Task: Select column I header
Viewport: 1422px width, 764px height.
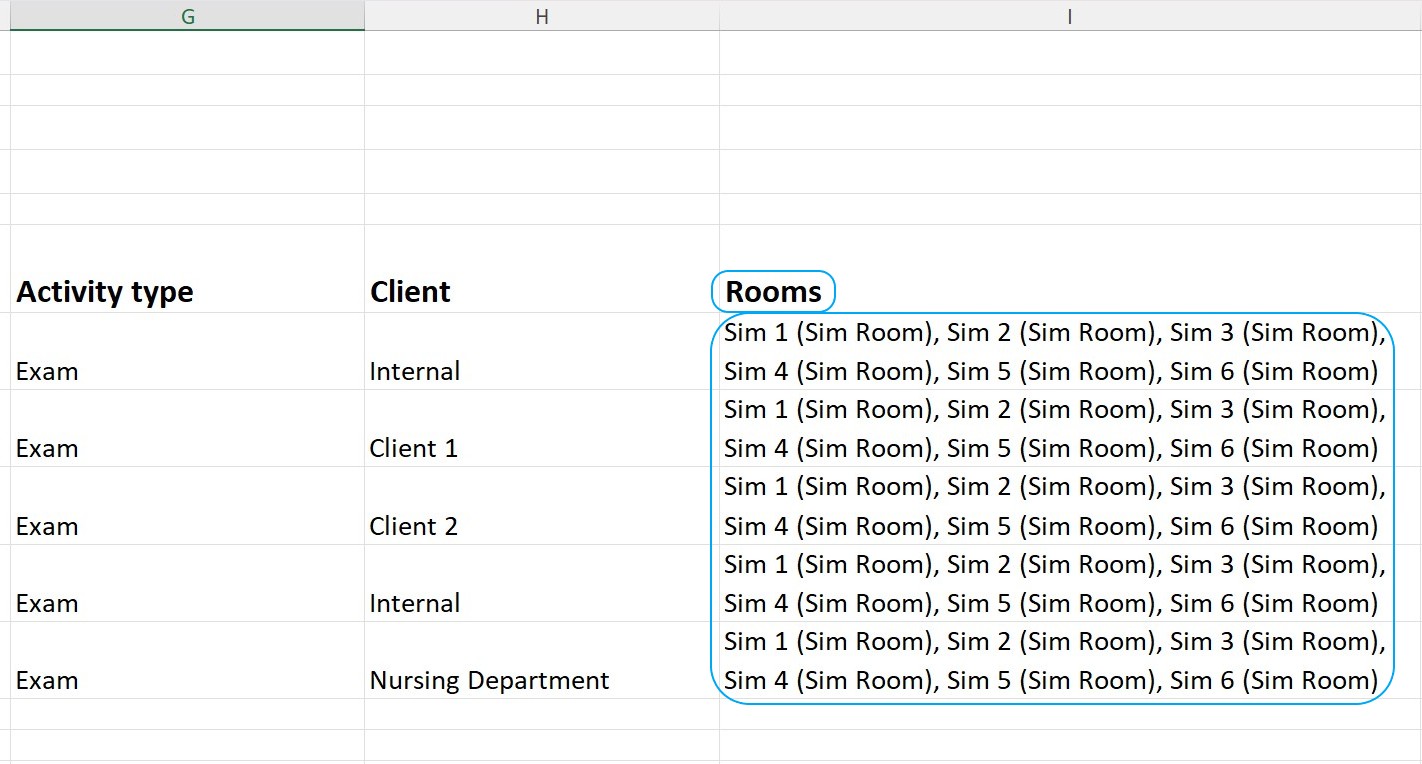Action: coord(1070,16)
